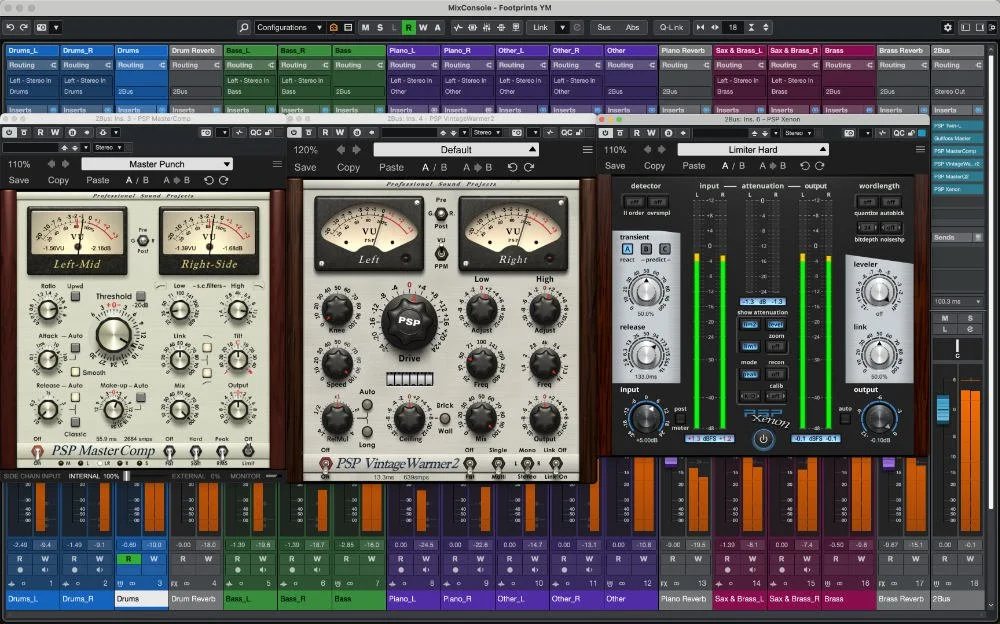The height and width of the screenshot is (624, 1000).
Task: Open Sends section on 2Bus channel
Action: click(x=957, y=237)
